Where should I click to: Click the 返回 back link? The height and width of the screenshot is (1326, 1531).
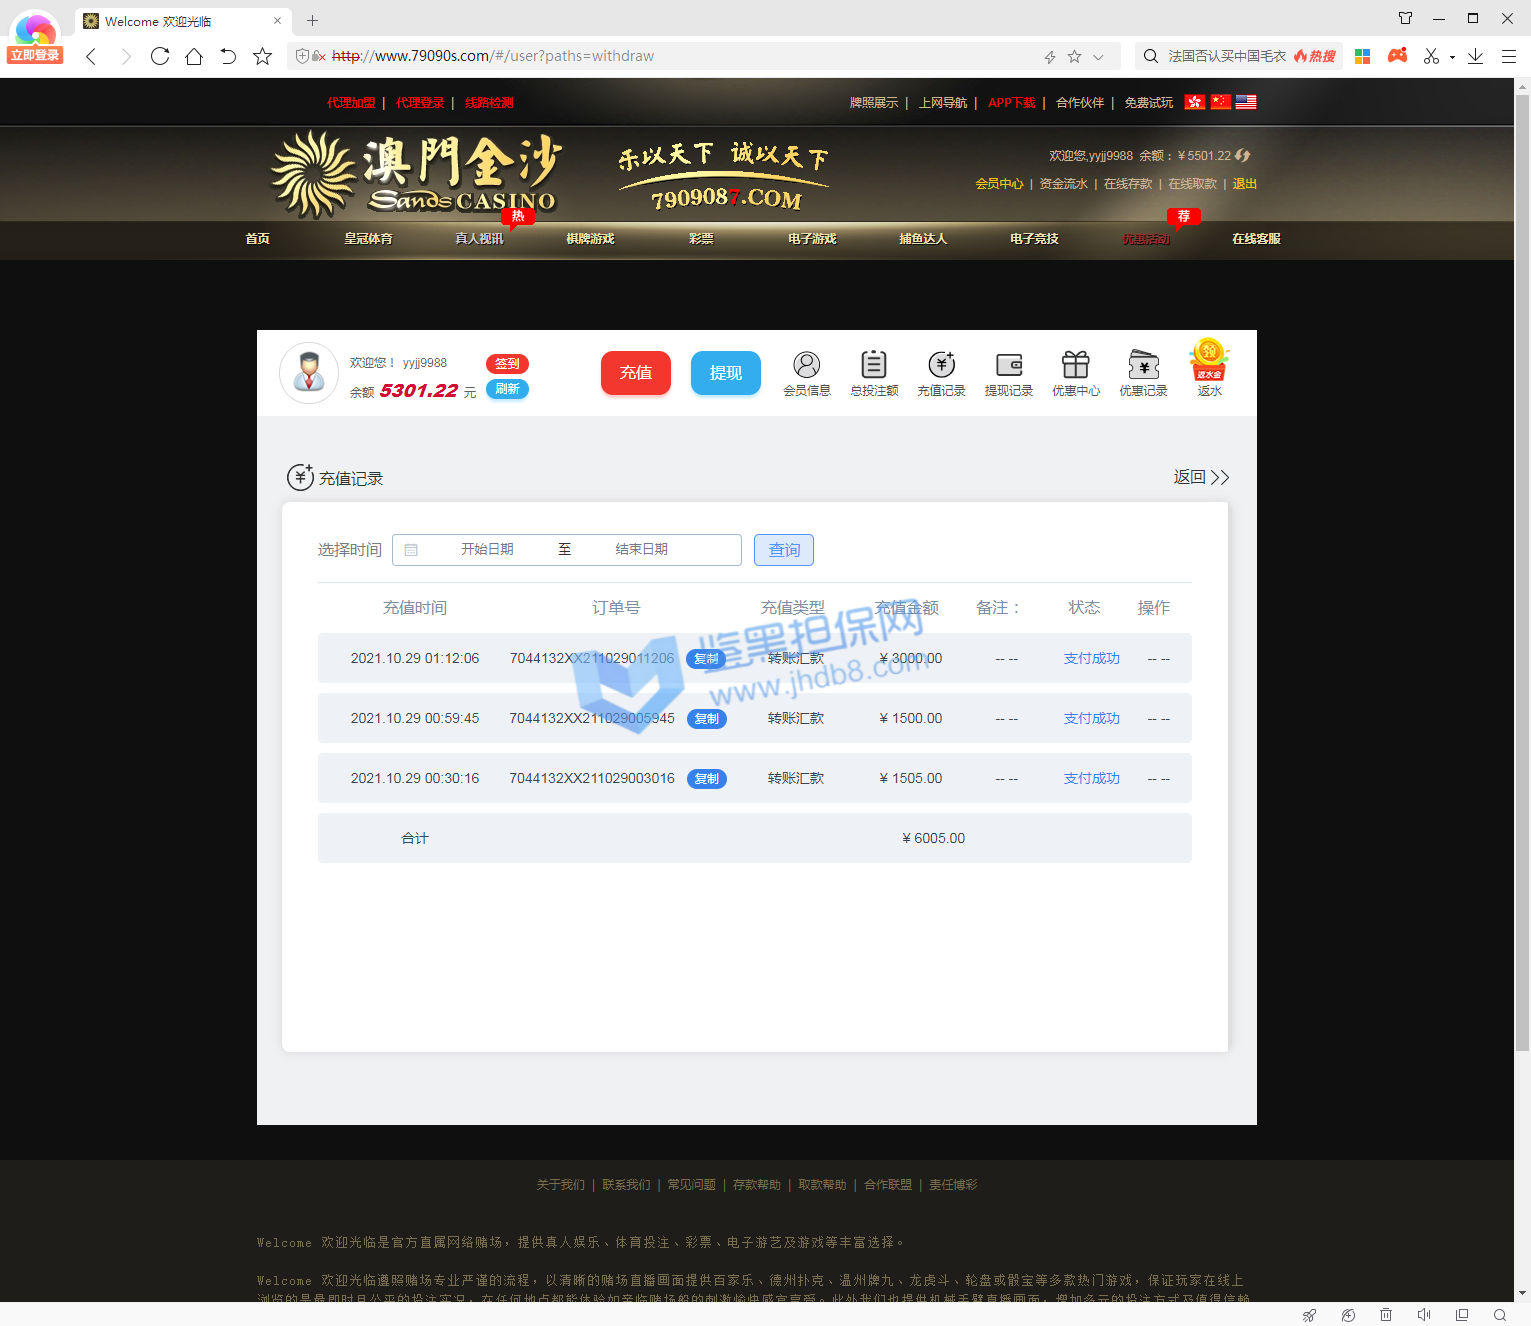pyautogui.click(x=1200, y=478)
